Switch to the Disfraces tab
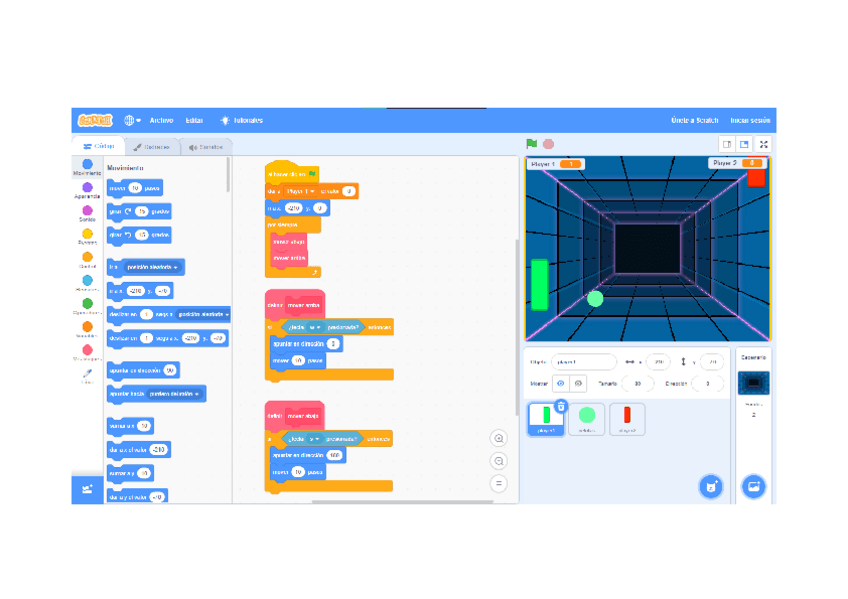 click(x=152, y=147)
